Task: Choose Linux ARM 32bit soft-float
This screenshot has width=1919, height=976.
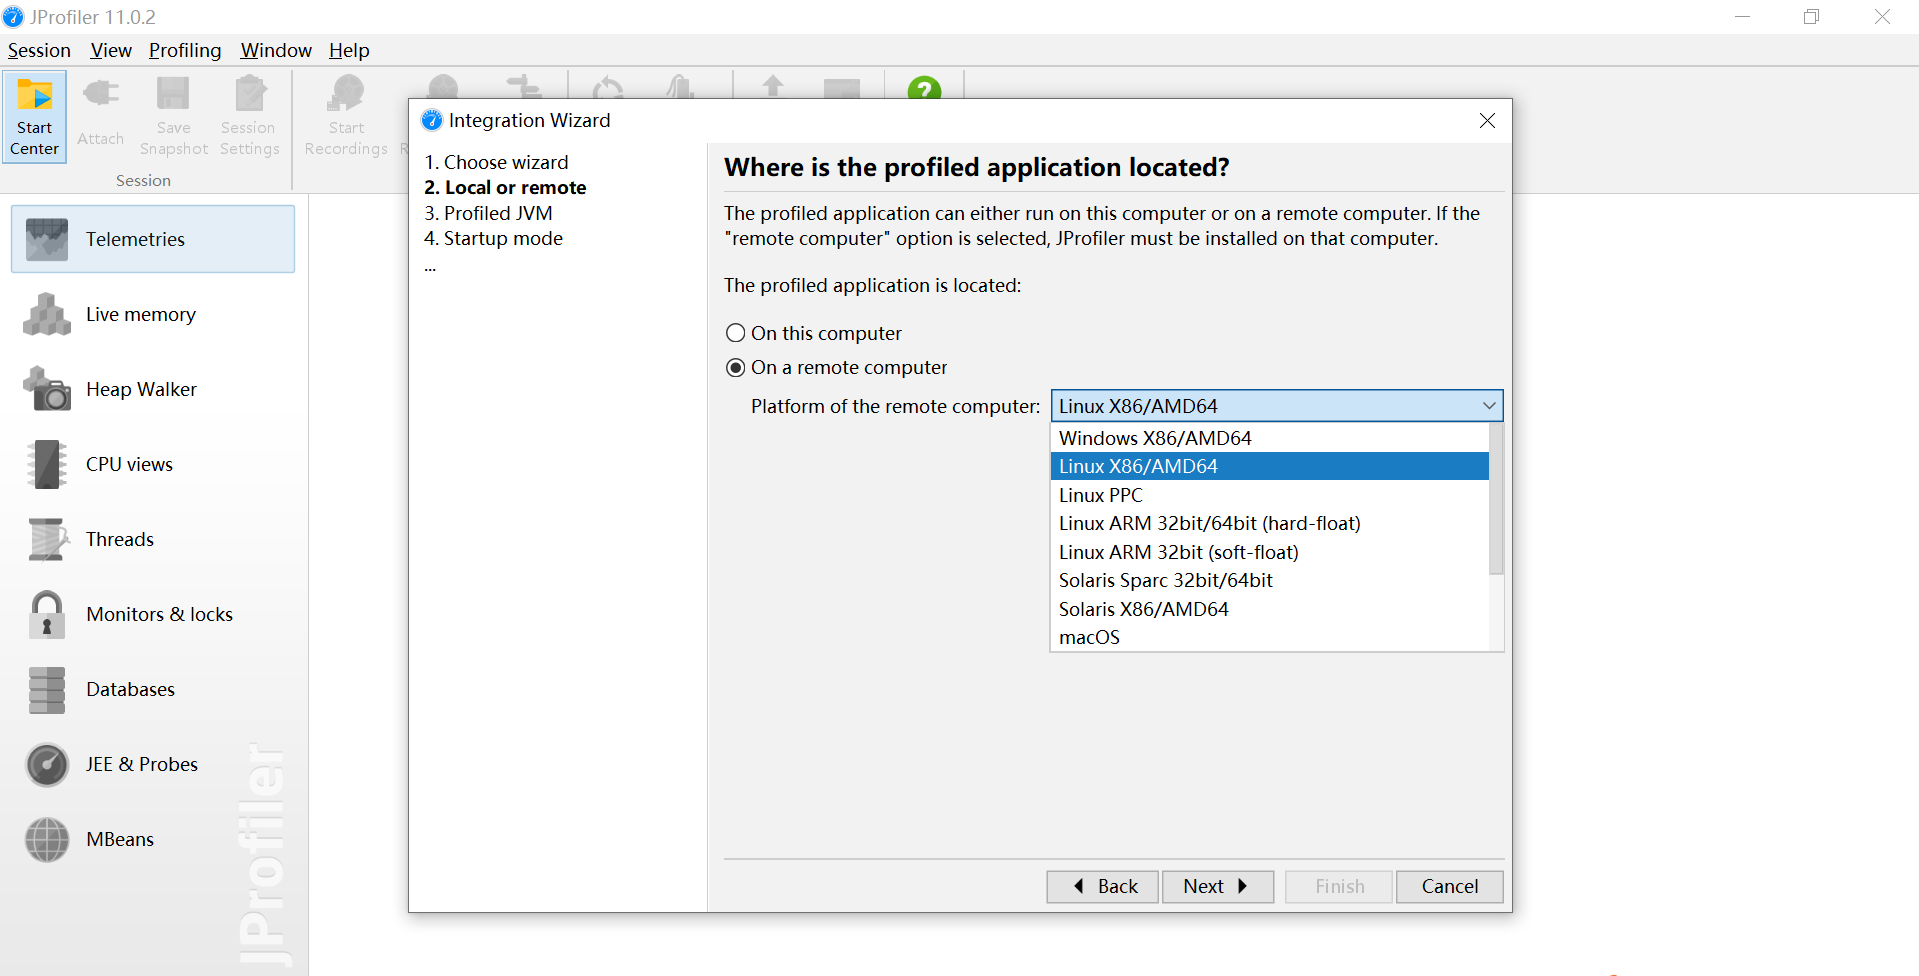Action: (x=1269, y=552)
